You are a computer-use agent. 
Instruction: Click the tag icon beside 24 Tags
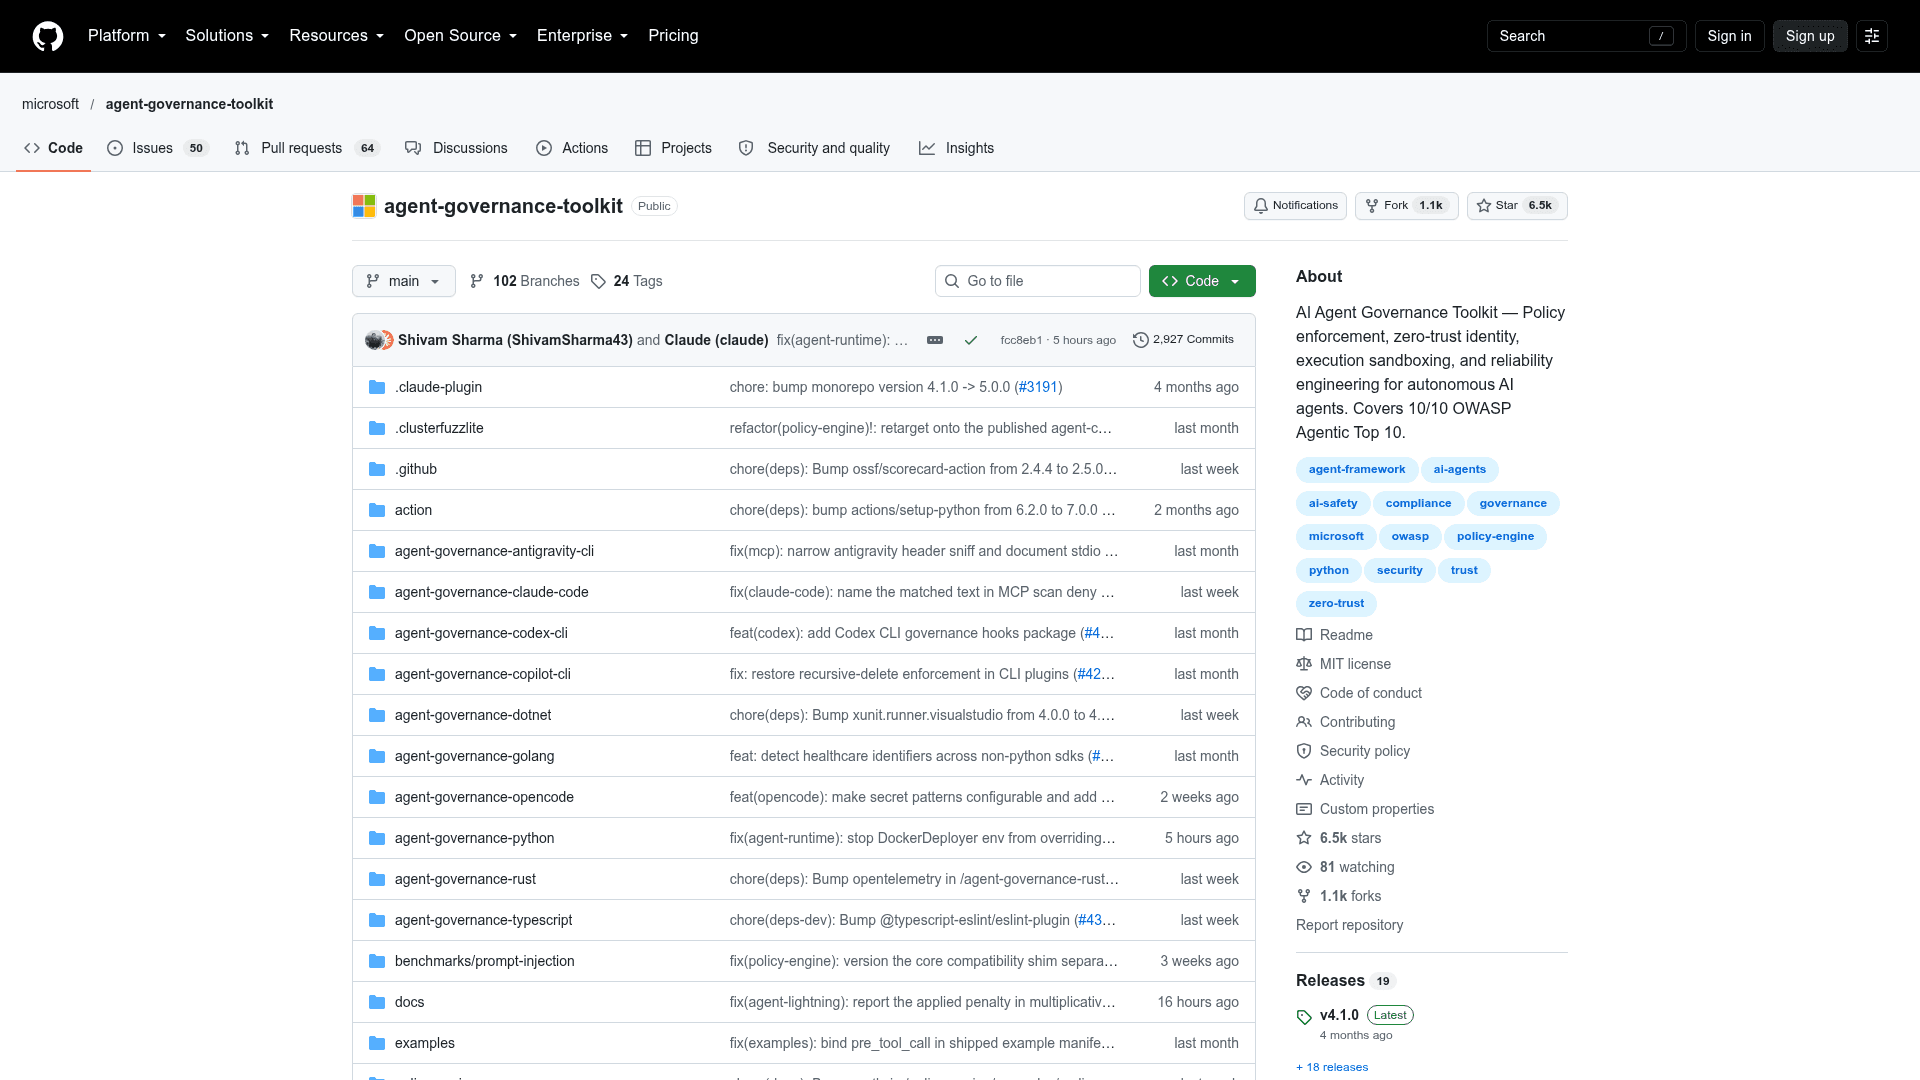click(x=598, y=281)
